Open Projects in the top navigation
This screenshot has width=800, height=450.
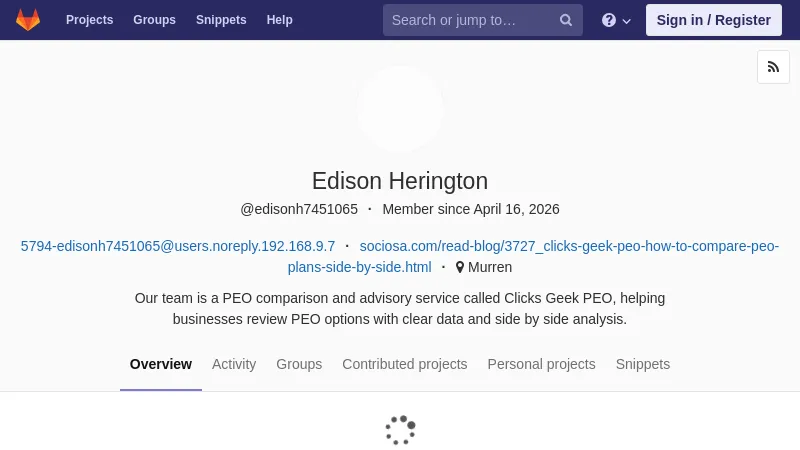(89, 20)
